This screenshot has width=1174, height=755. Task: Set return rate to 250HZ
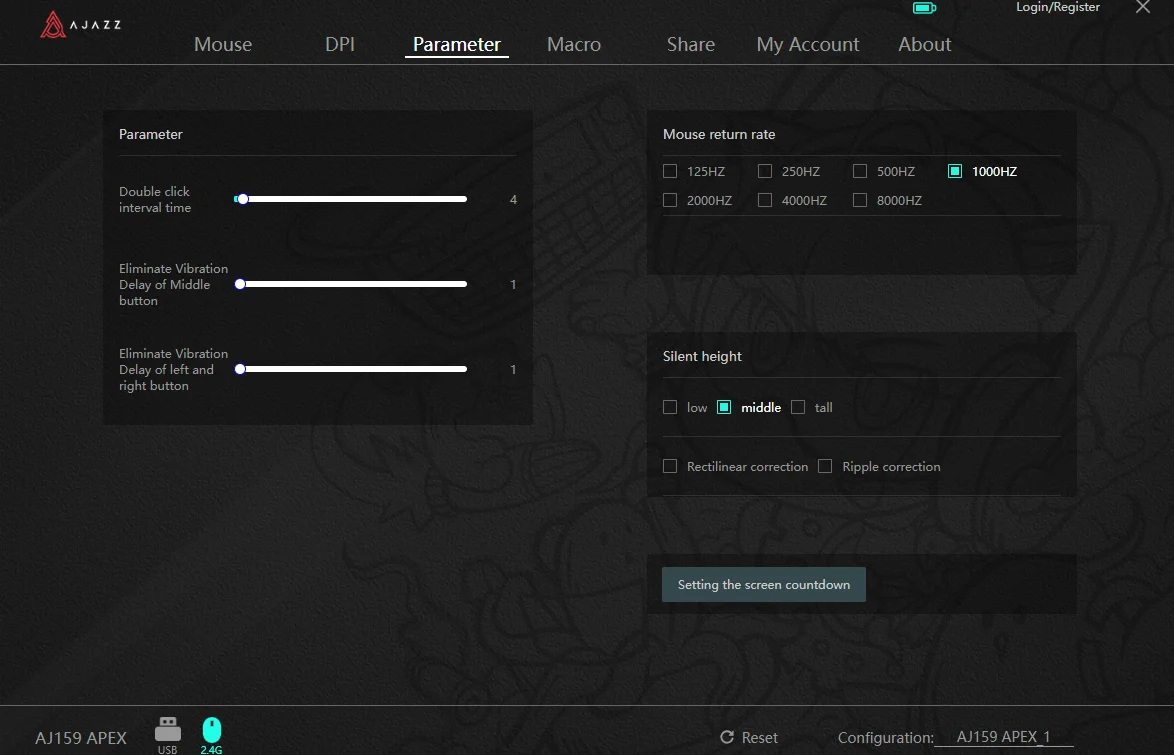point(764,172)
